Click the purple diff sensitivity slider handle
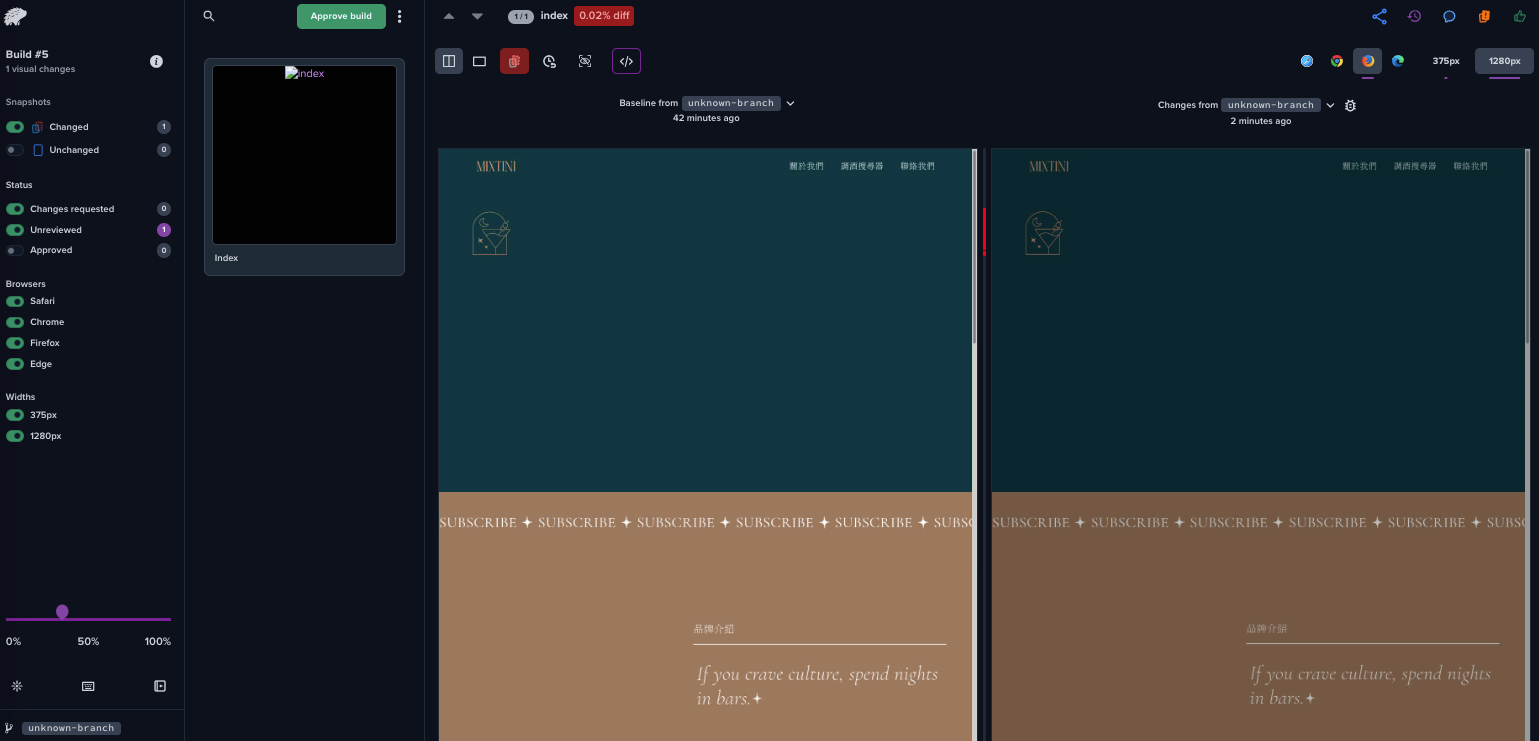Image resolution: width=1539 pixels, height=741 pixels. coord(62,612)
